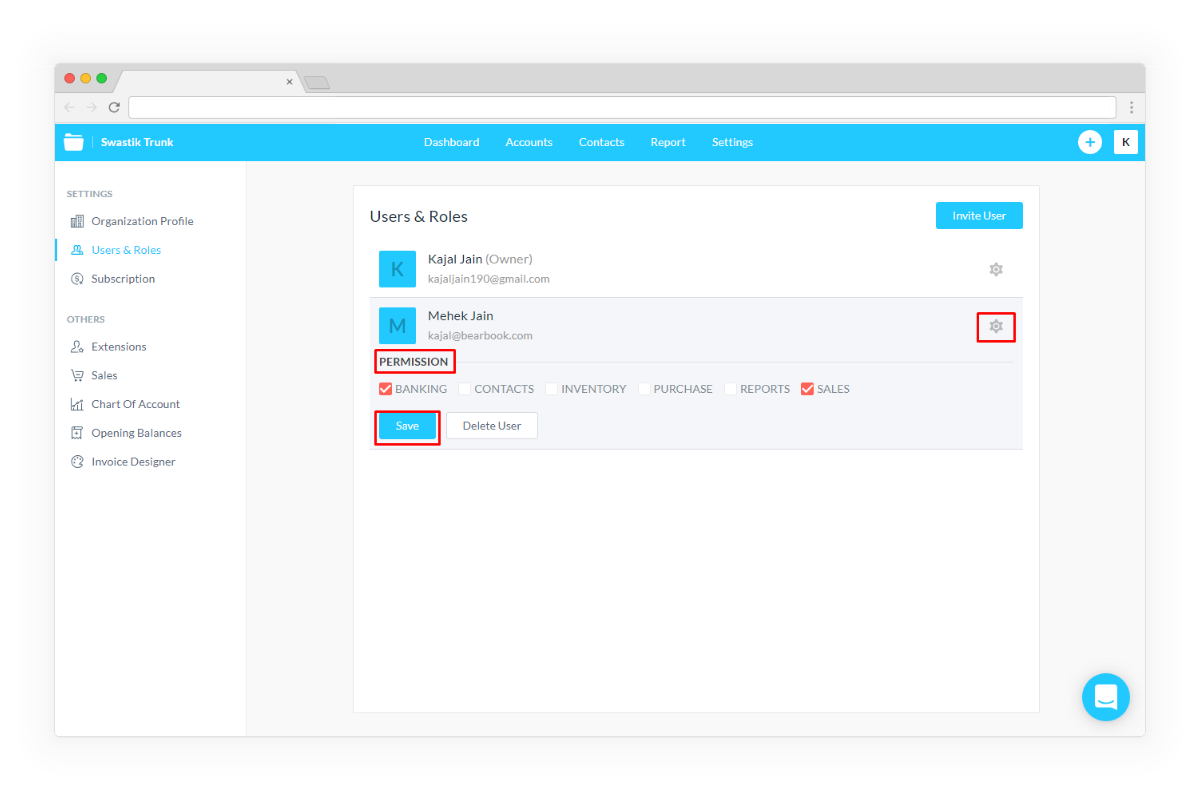Check the PURCHASE permission checkbox
The width and height of the screenshot is (1200, 800).
point(644,389)
